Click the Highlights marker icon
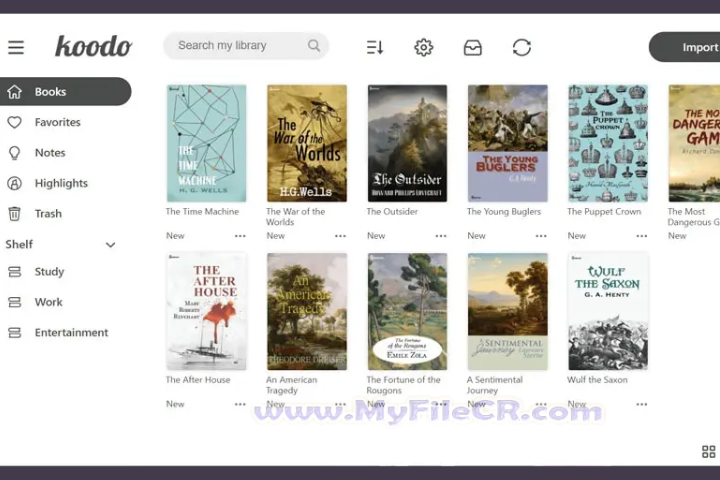720x480 pixels. coord(15,183)
